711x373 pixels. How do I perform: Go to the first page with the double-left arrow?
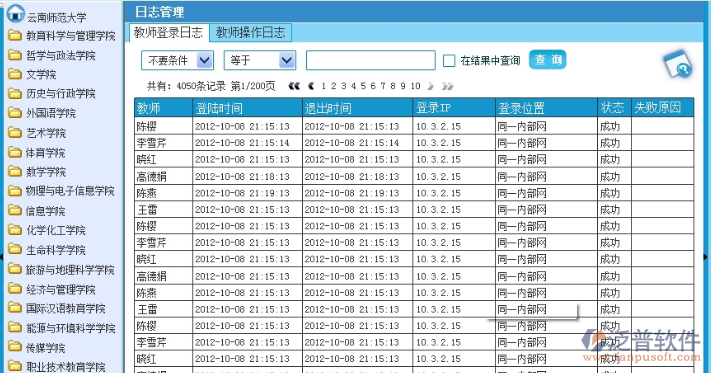coord(294,86)
